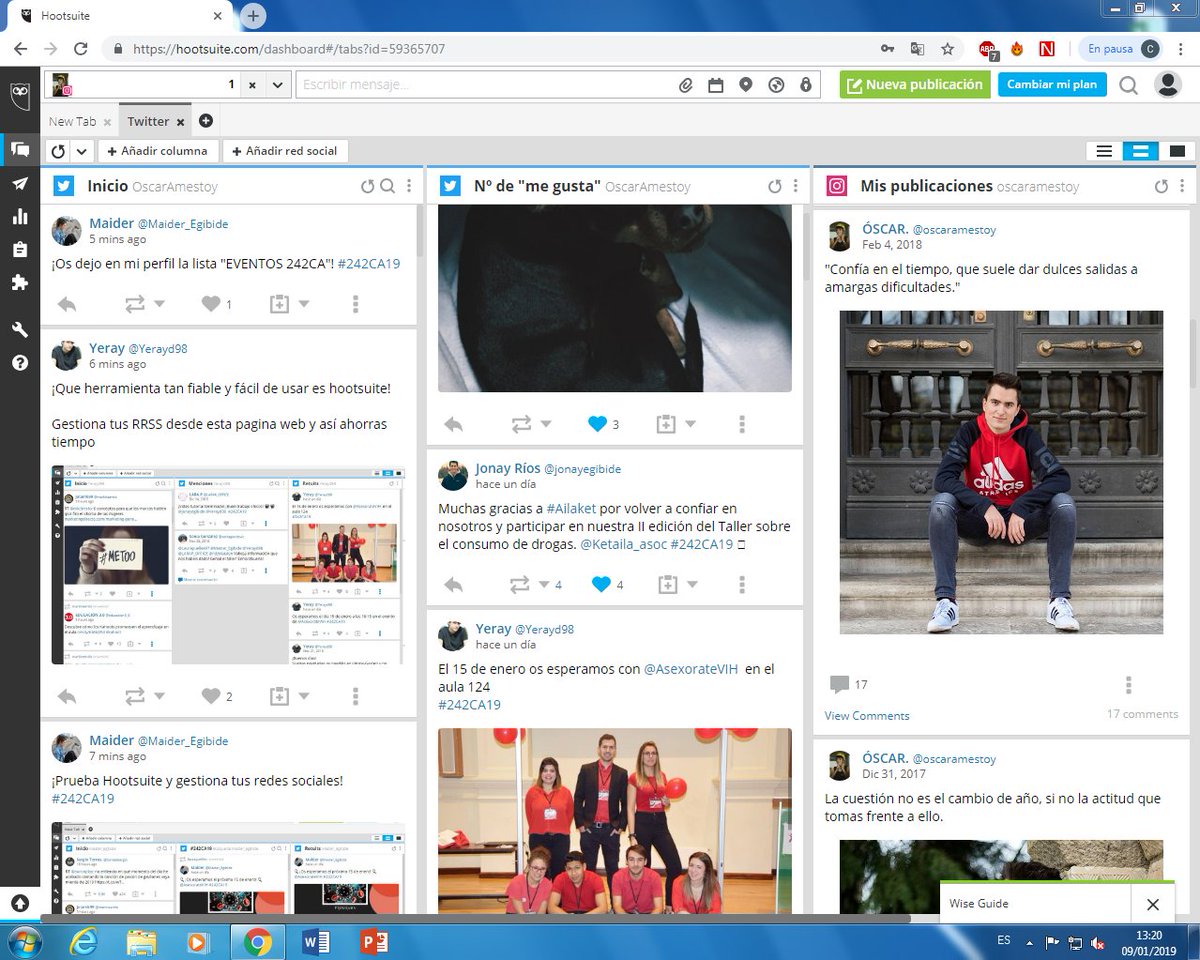This screenshot has width=1200, height=960.
Task: Switch to standard column view
Action: (1140, 151)
